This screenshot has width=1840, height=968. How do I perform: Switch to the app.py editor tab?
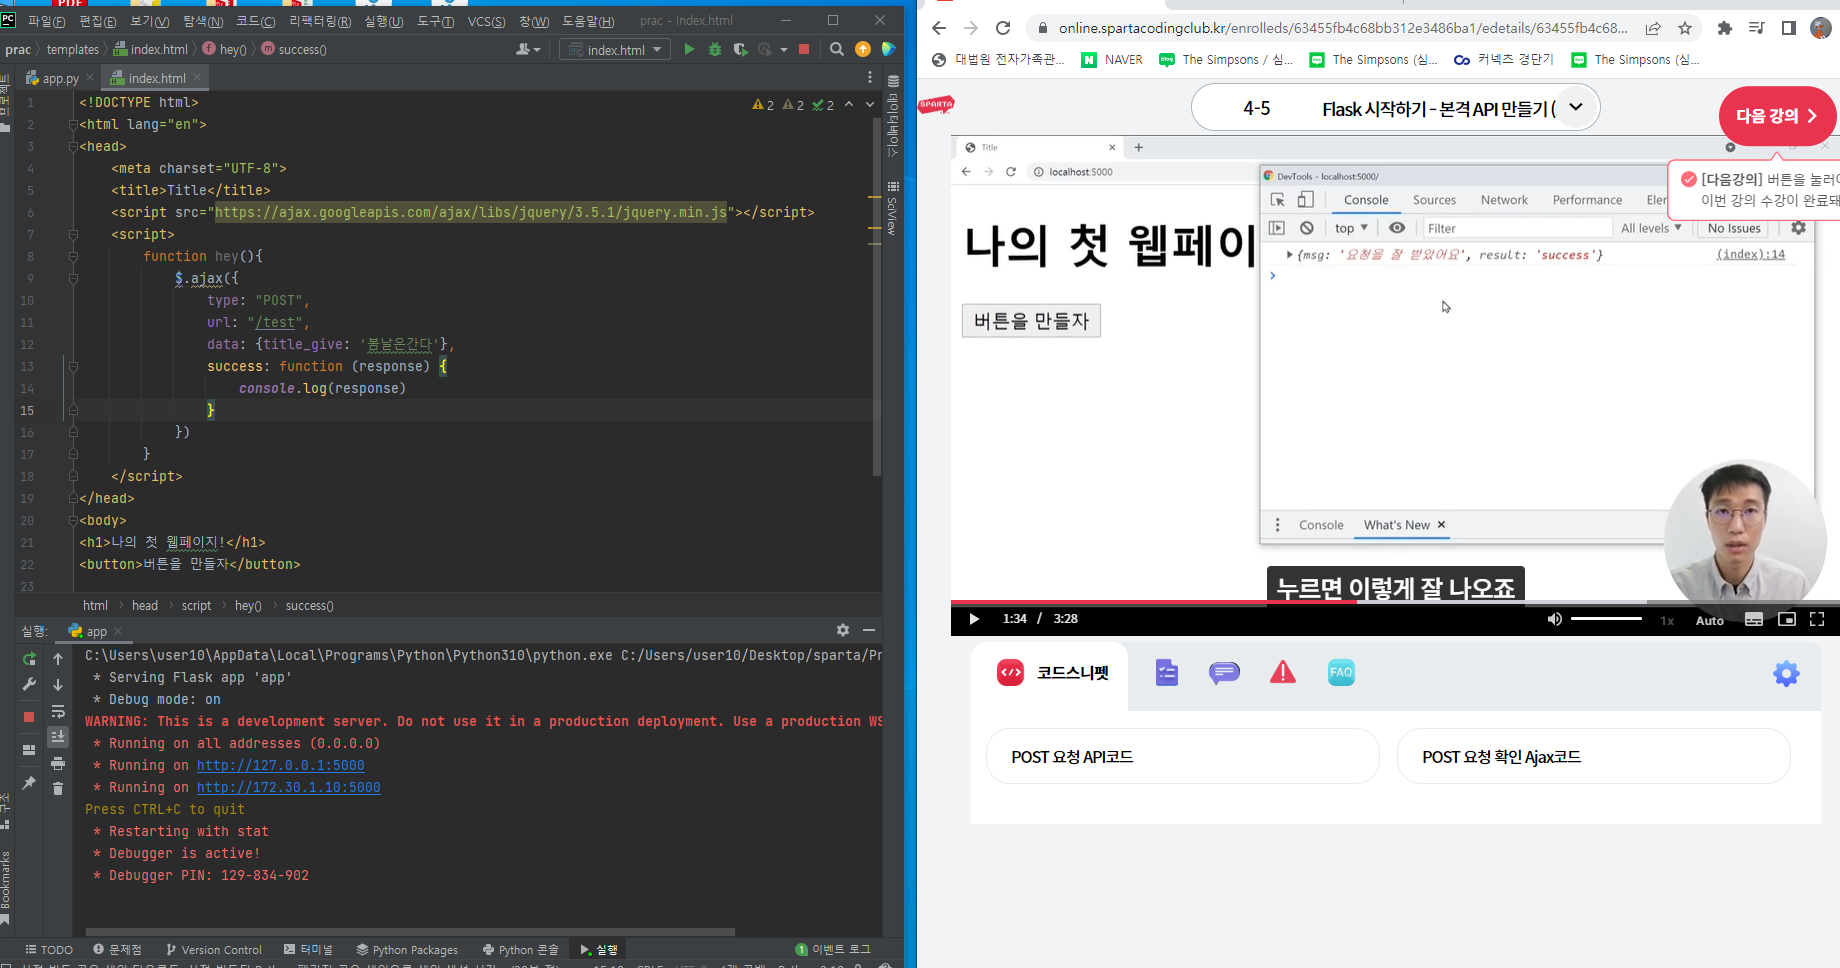[x=60, y=78]
